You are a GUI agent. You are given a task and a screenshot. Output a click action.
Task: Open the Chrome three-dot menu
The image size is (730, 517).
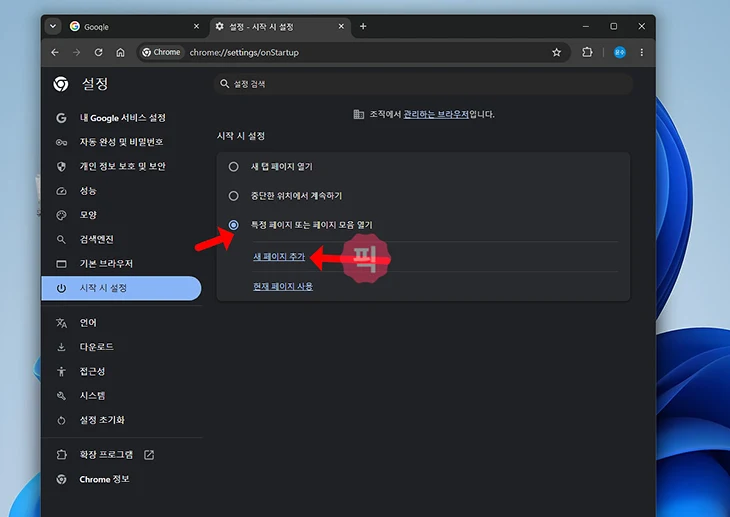coord(642,52)
